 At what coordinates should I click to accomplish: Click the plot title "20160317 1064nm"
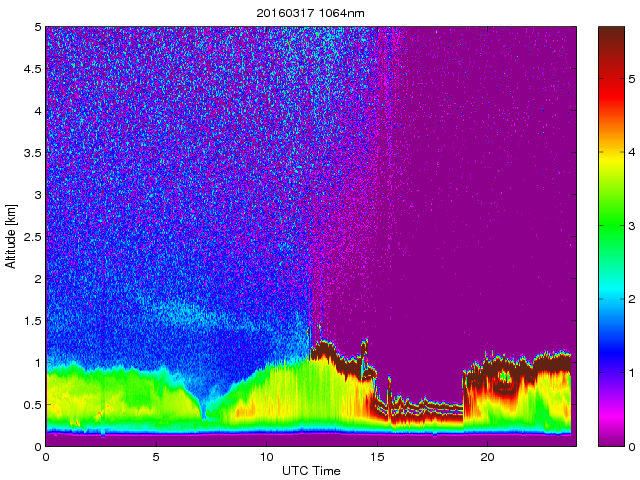tap(310, 12)
